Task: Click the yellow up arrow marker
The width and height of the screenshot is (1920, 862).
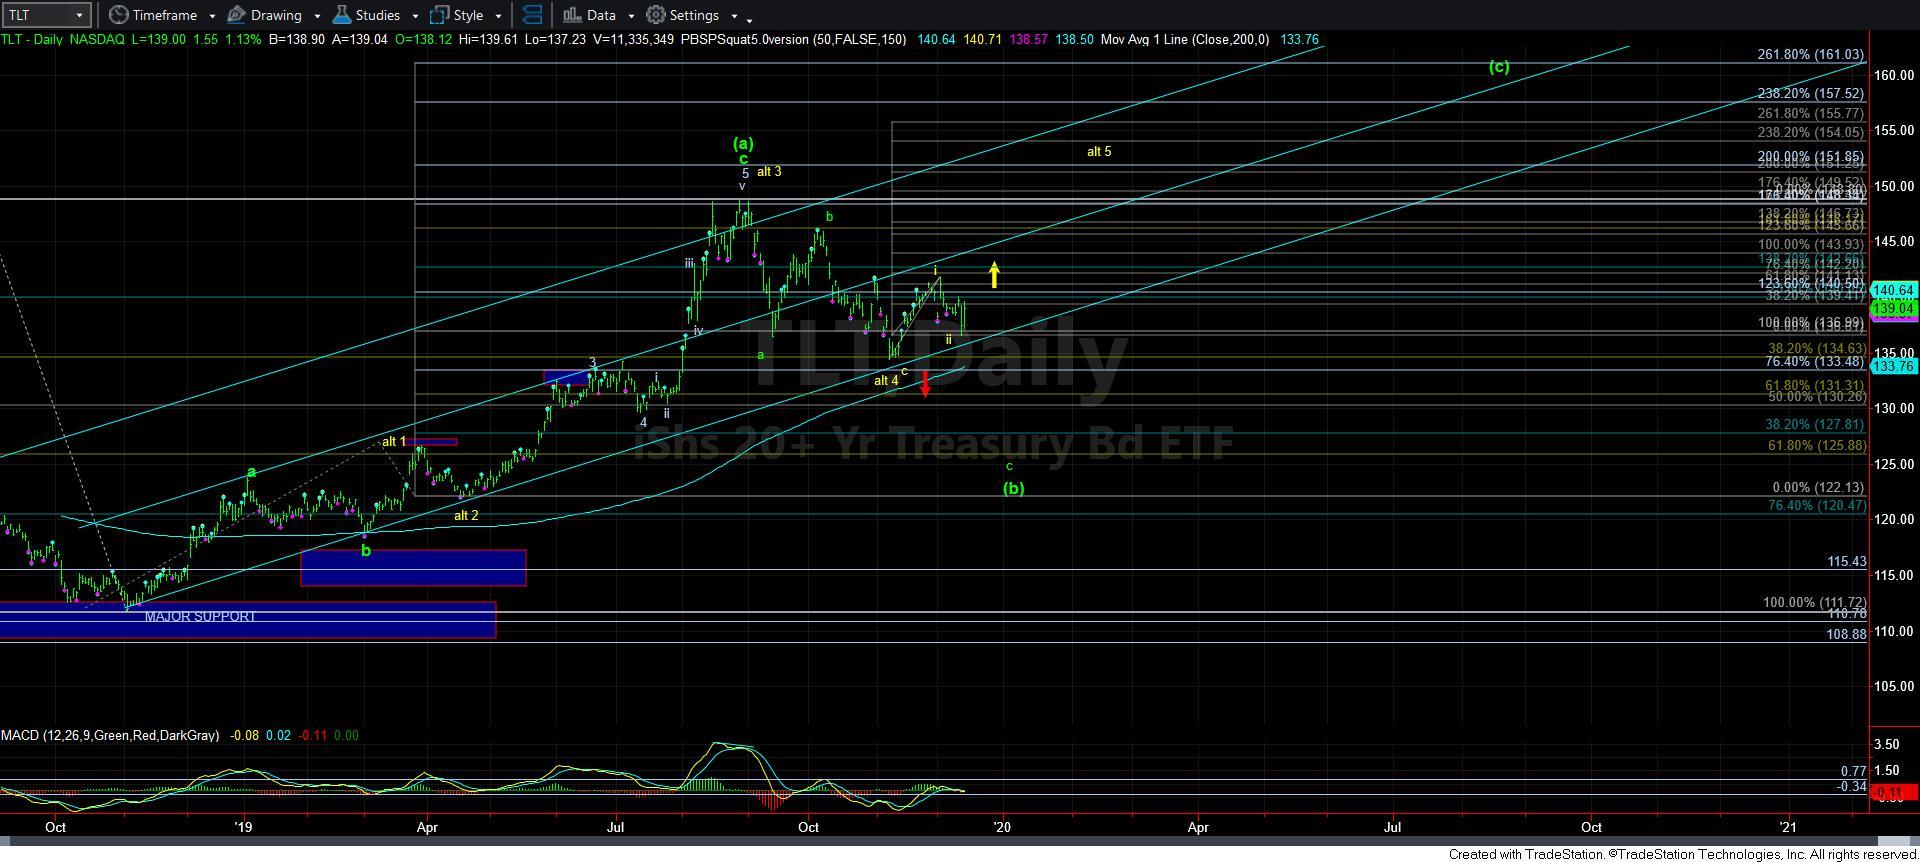Action: (x=994, y=274)
